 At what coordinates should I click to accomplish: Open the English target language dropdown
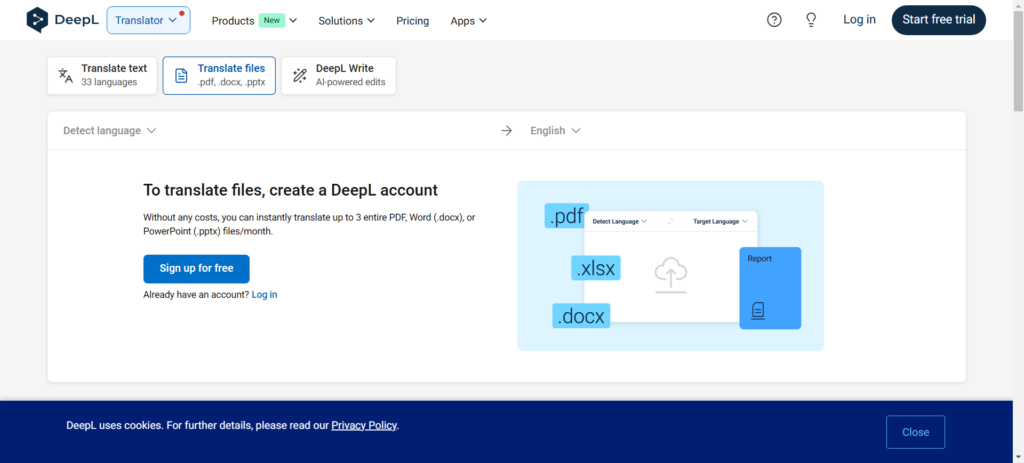555,131
